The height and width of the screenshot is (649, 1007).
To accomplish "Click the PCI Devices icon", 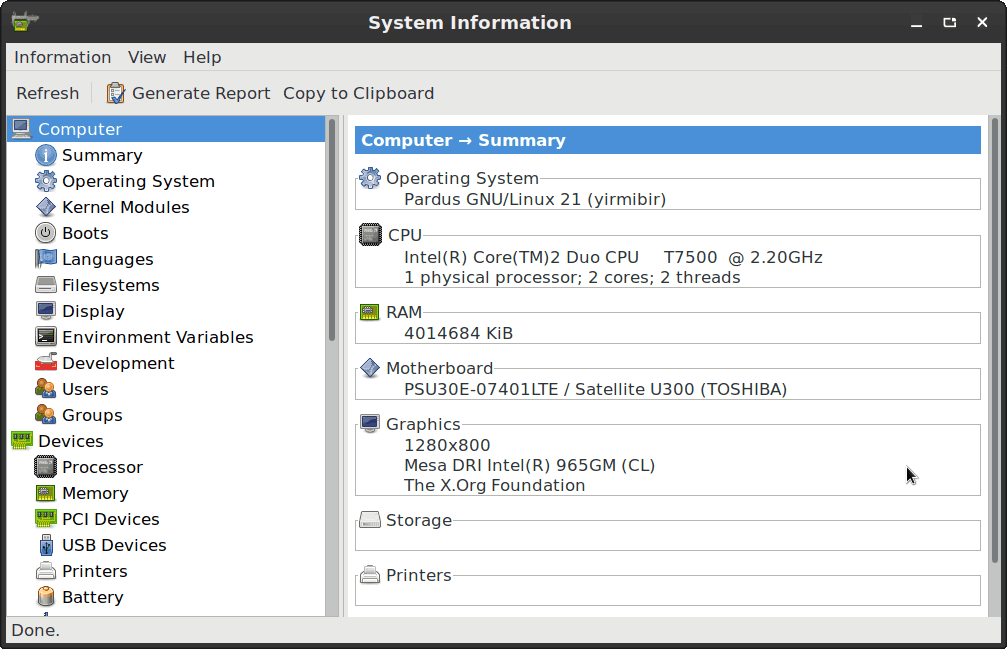I will 46,519.
